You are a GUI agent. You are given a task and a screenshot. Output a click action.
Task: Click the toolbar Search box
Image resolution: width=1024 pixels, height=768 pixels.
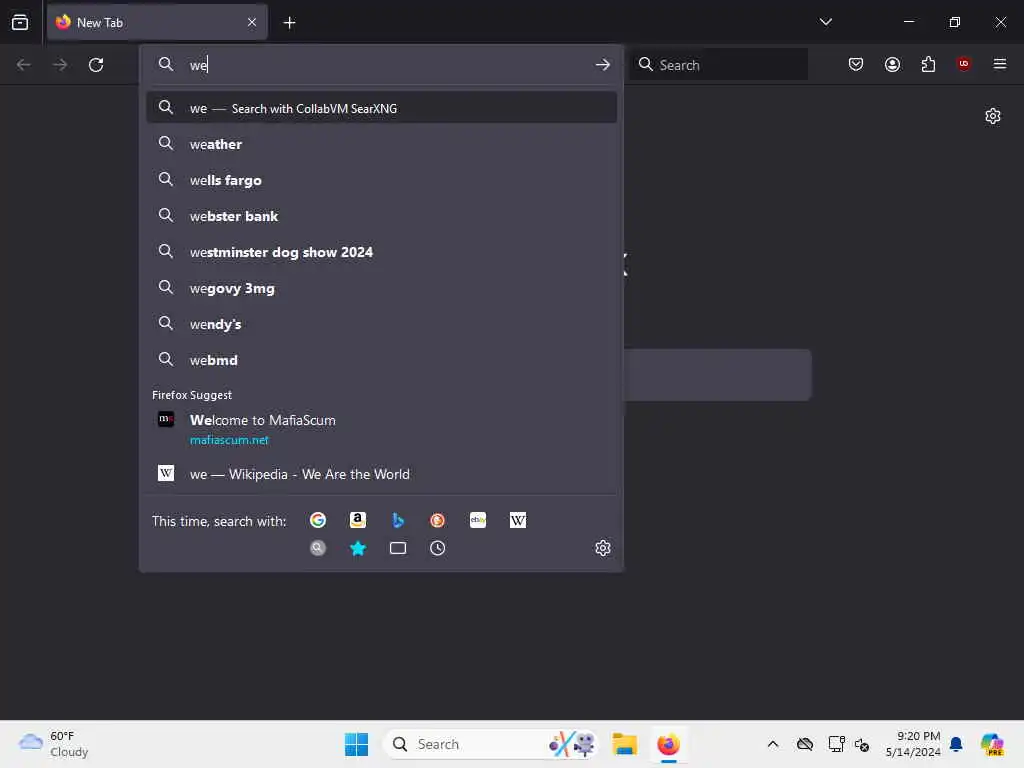pos(718,65)
